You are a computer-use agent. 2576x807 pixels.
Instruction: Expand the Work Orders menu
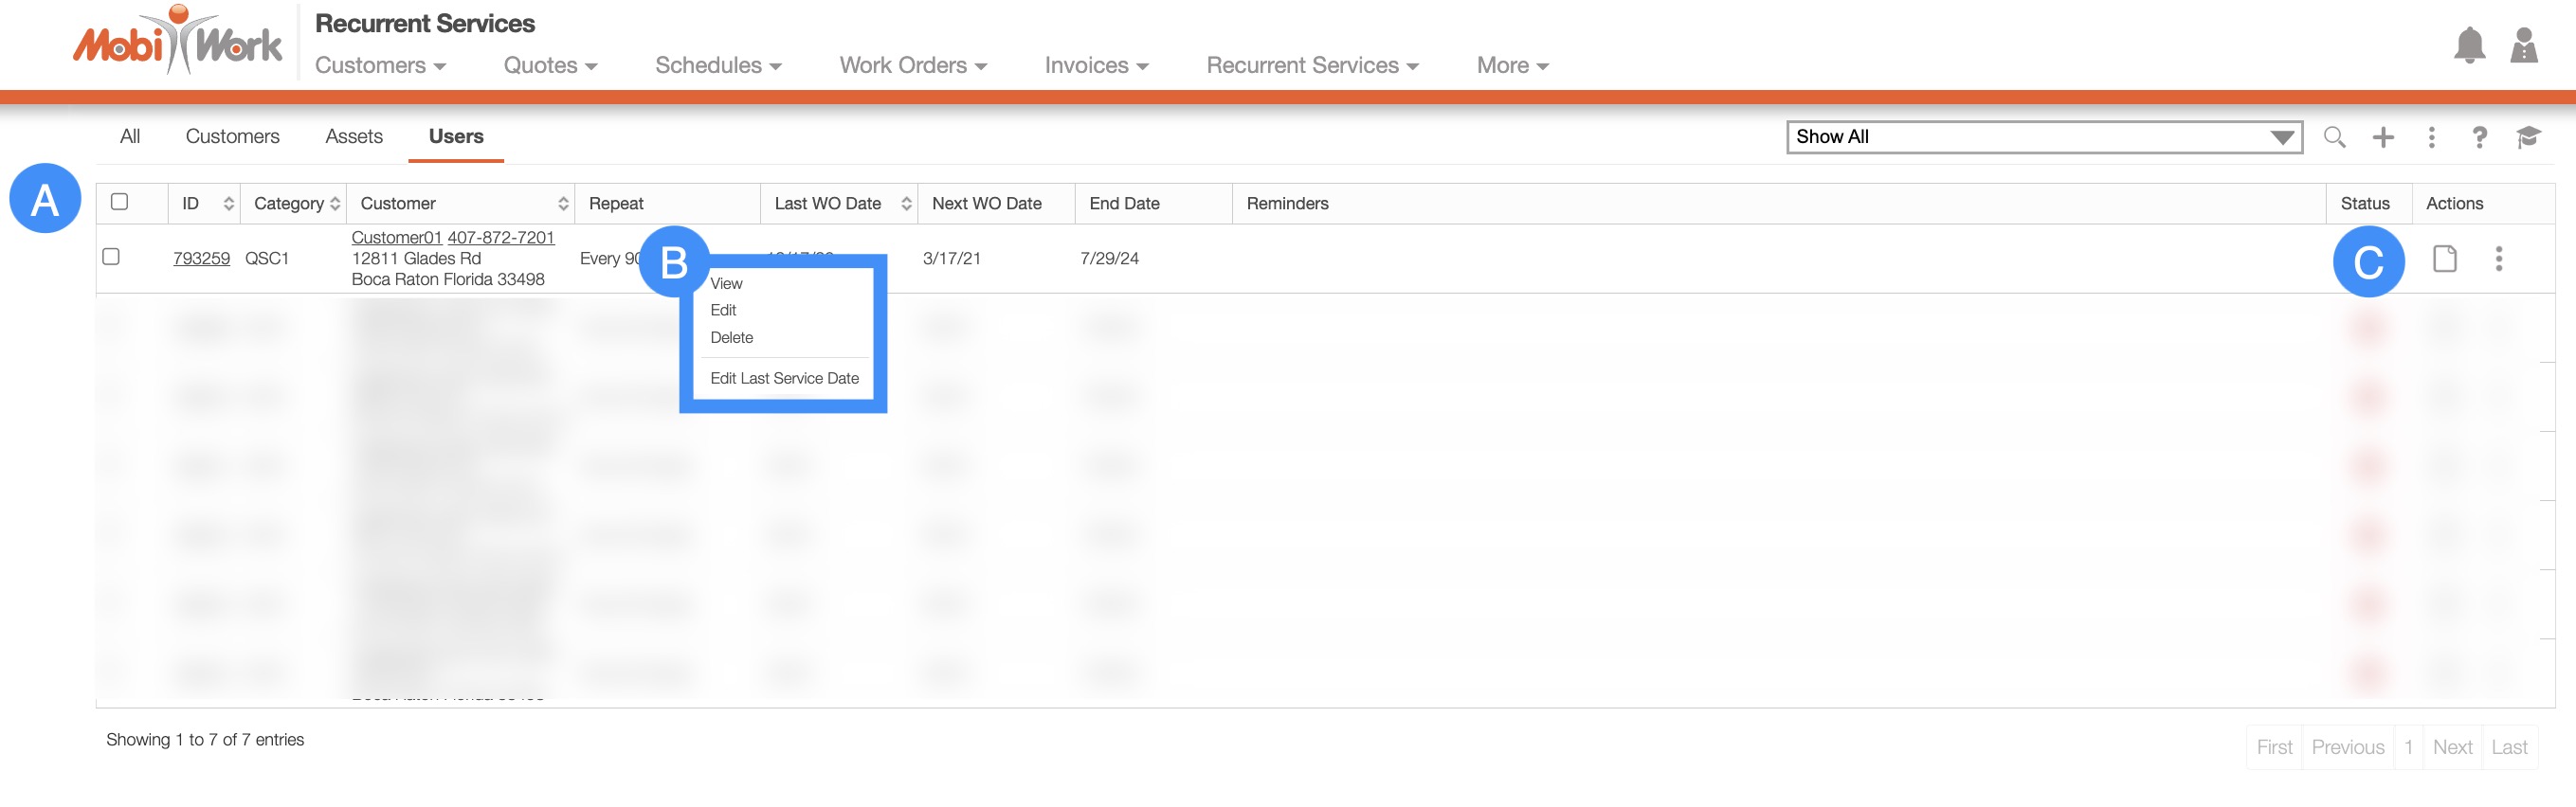(x=912, y=66)
